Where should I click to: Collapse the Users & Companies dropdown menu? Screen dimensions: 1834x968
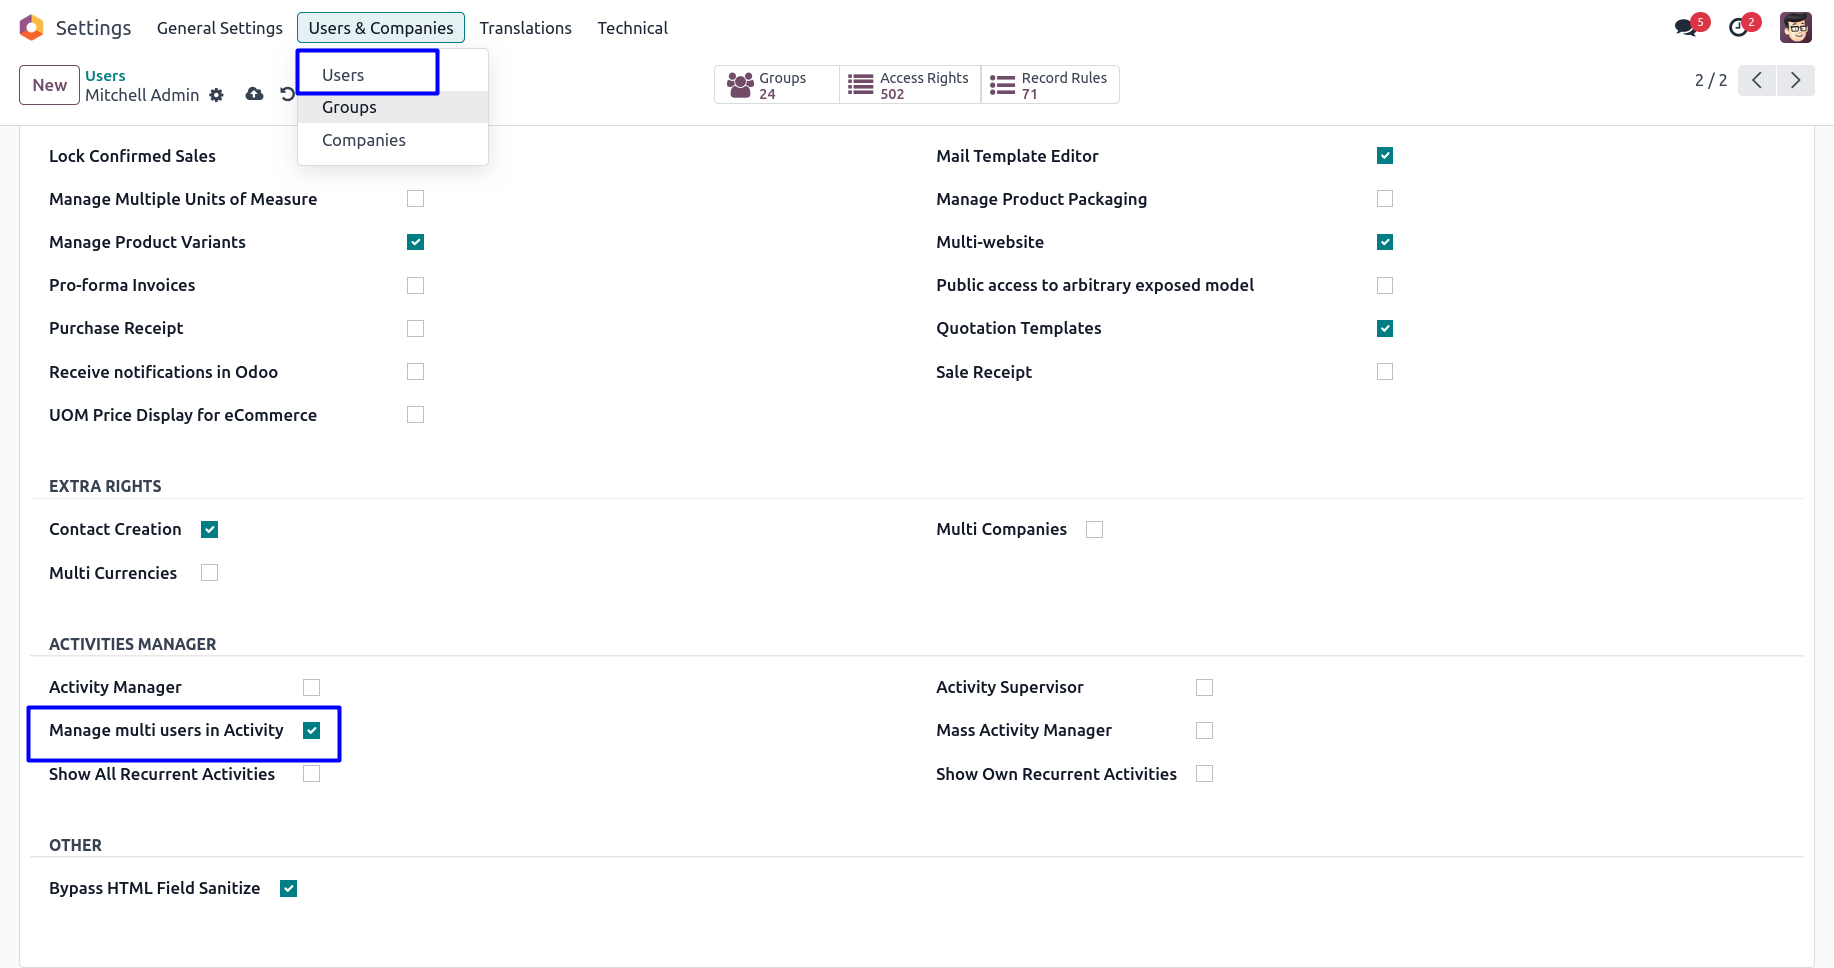(380, 28)
